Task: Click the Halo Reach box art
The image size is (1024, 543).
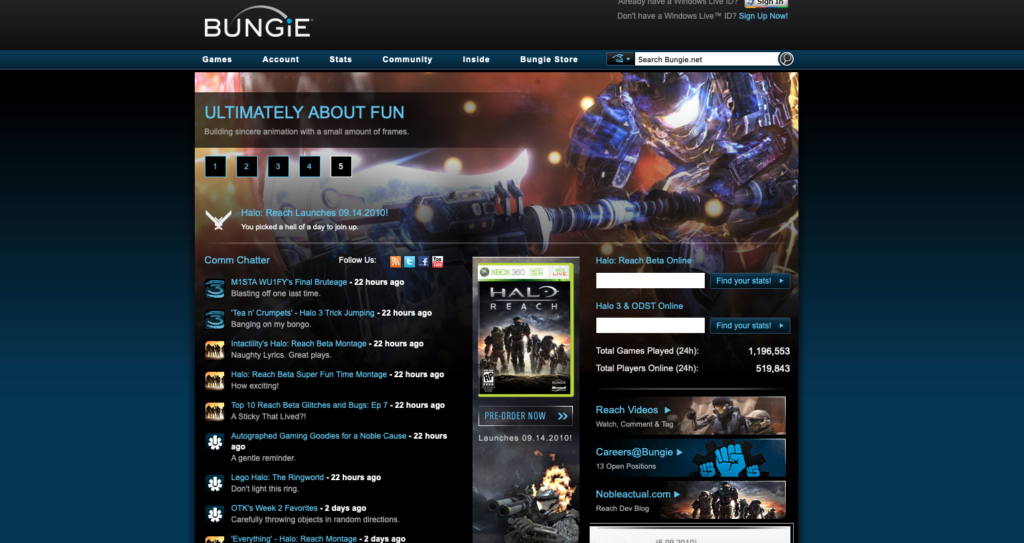Action: (x=526, y=330)
